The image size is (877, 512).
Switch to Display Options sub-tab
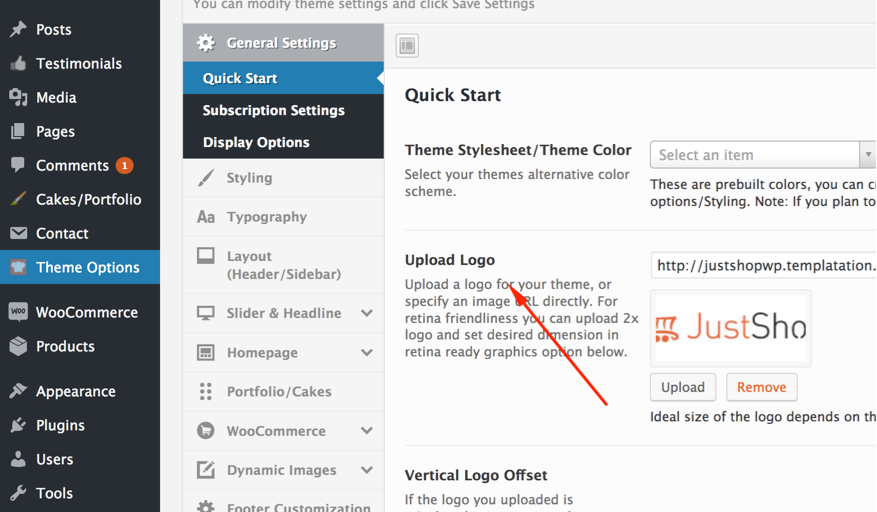(256, 142)
